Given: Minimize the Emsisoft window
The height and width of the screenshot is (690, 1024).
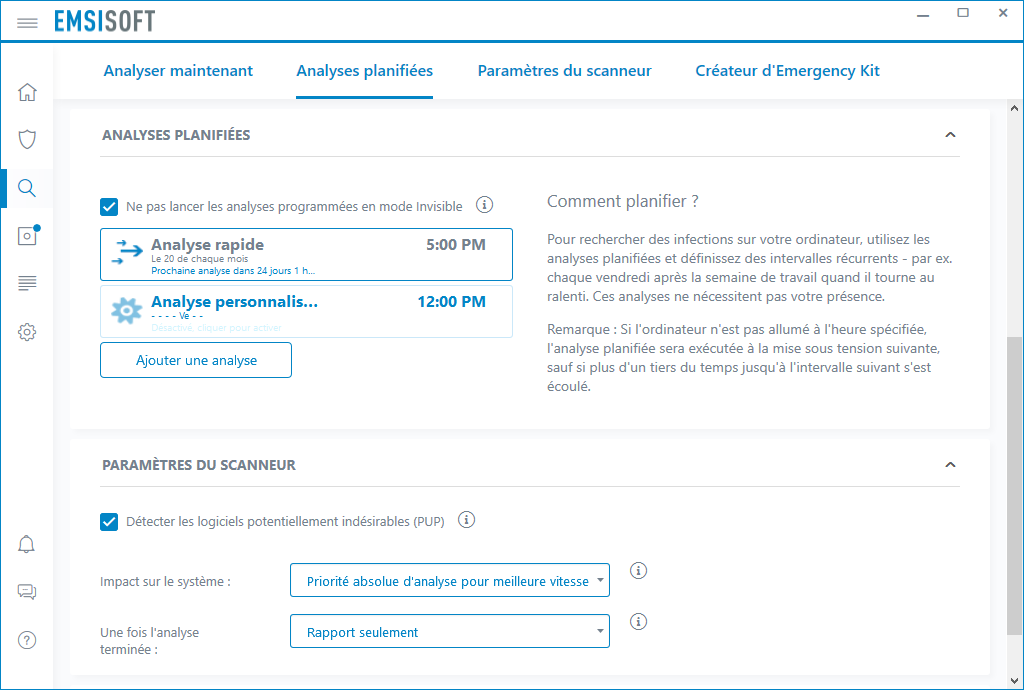Looking at the screenshot, I should point(923,14).
